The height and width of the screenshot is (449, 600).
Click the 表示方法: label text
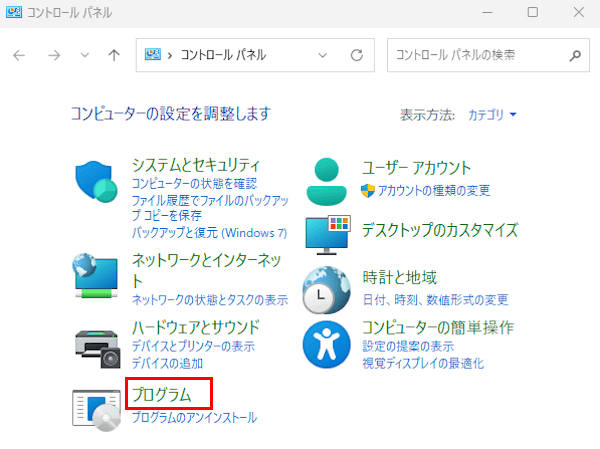click(427, 114)
